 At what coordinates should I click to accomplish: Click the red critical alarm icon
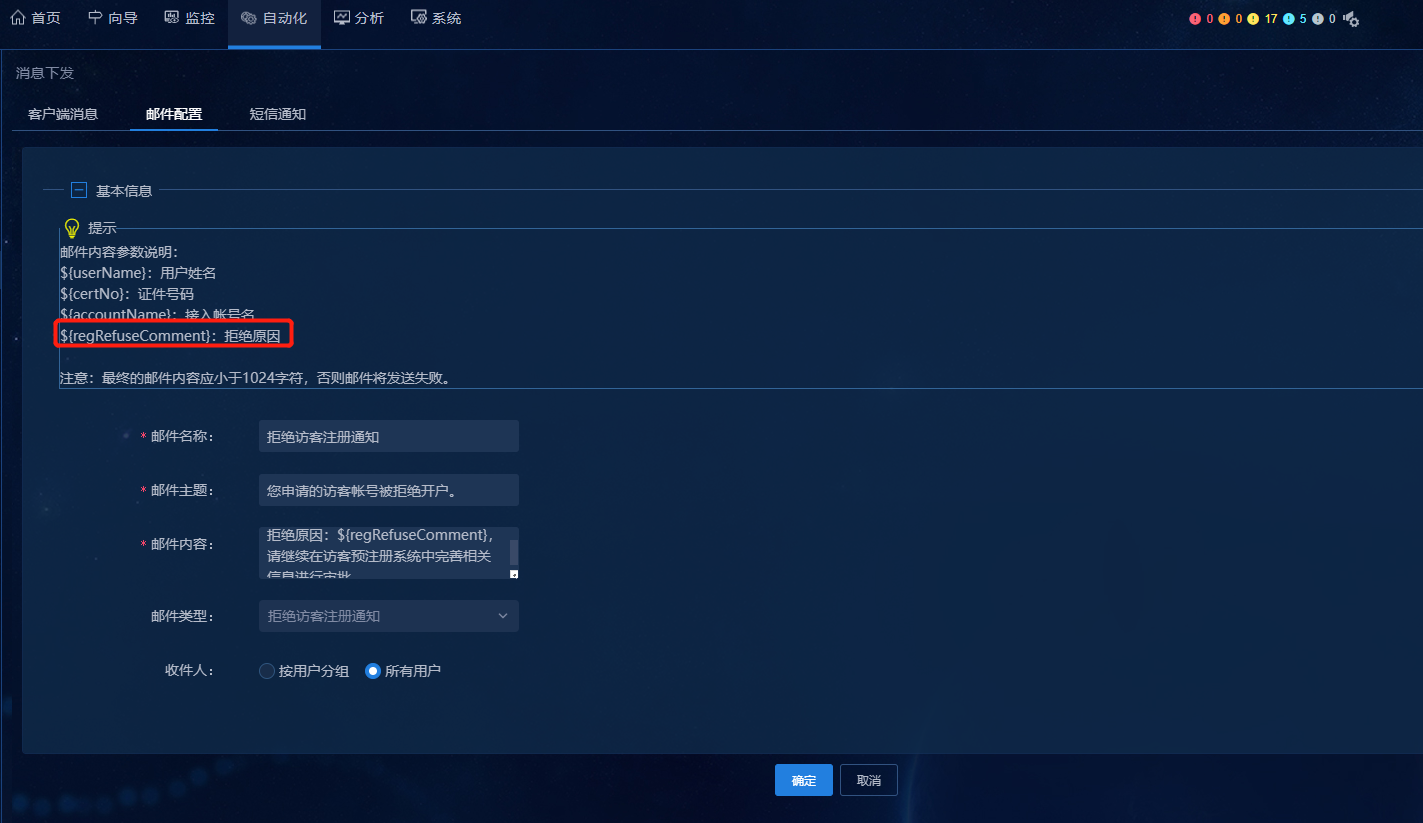(1195, 19)
